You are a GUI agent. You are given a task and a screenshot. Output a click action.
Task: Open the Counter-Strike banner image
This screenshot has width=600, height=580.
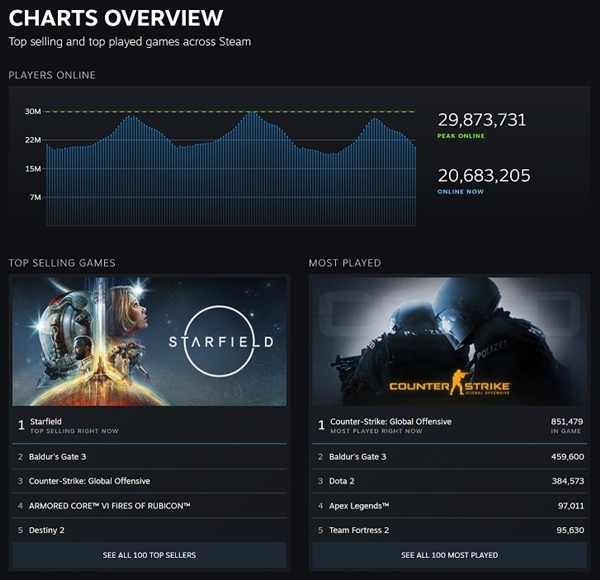[x=449, y=341]
